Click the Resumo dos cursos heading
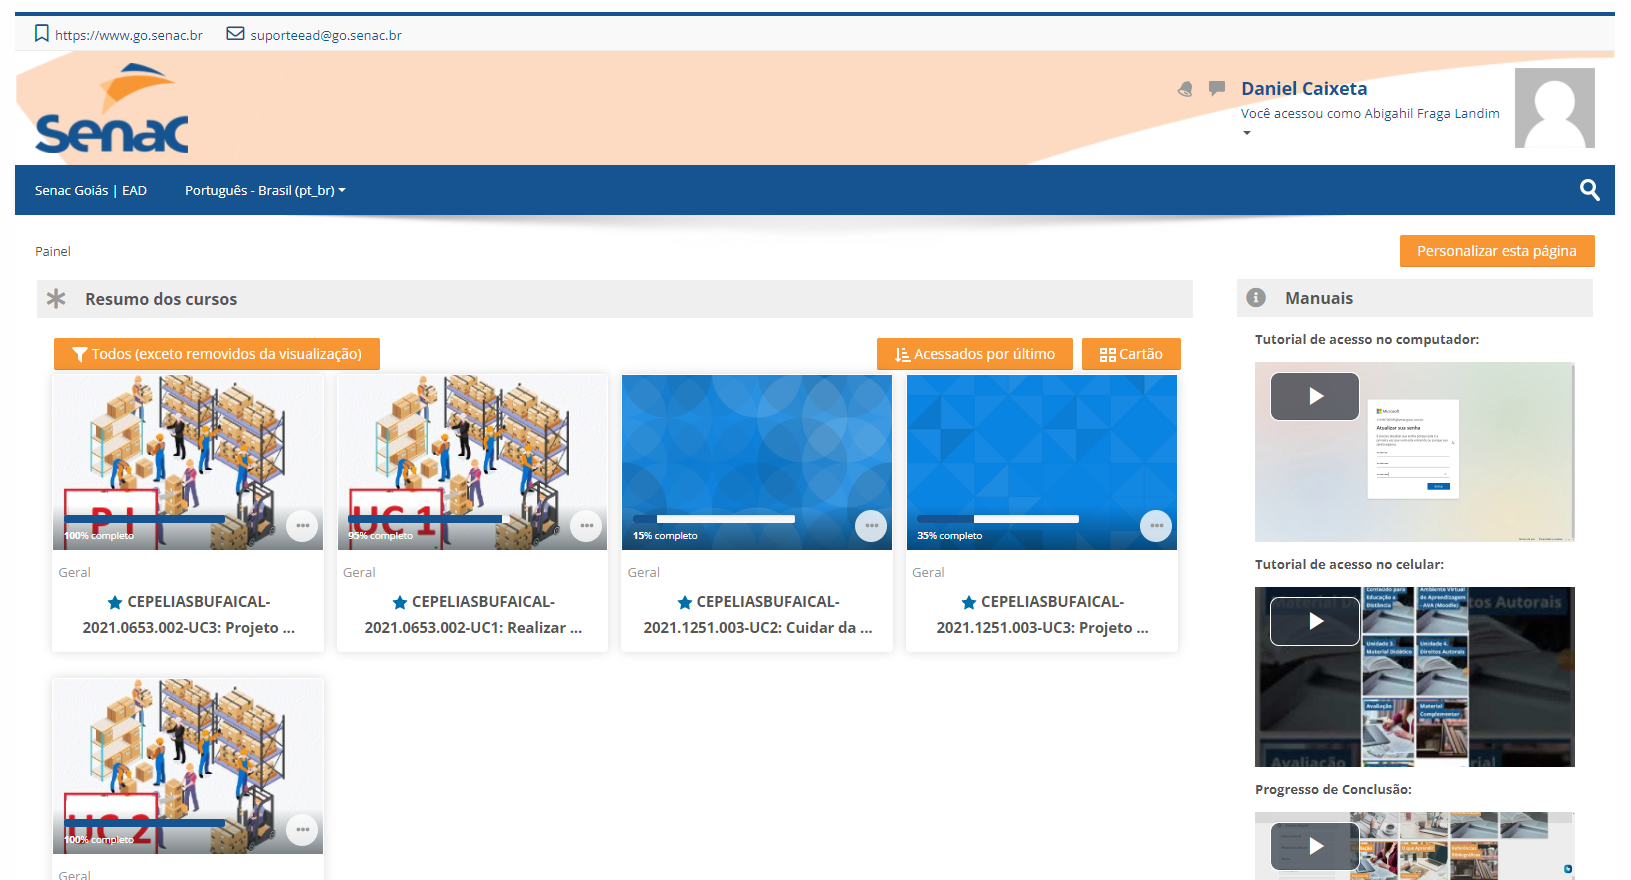The width and height of the screenshot is (1631, 880). [161, 299]
